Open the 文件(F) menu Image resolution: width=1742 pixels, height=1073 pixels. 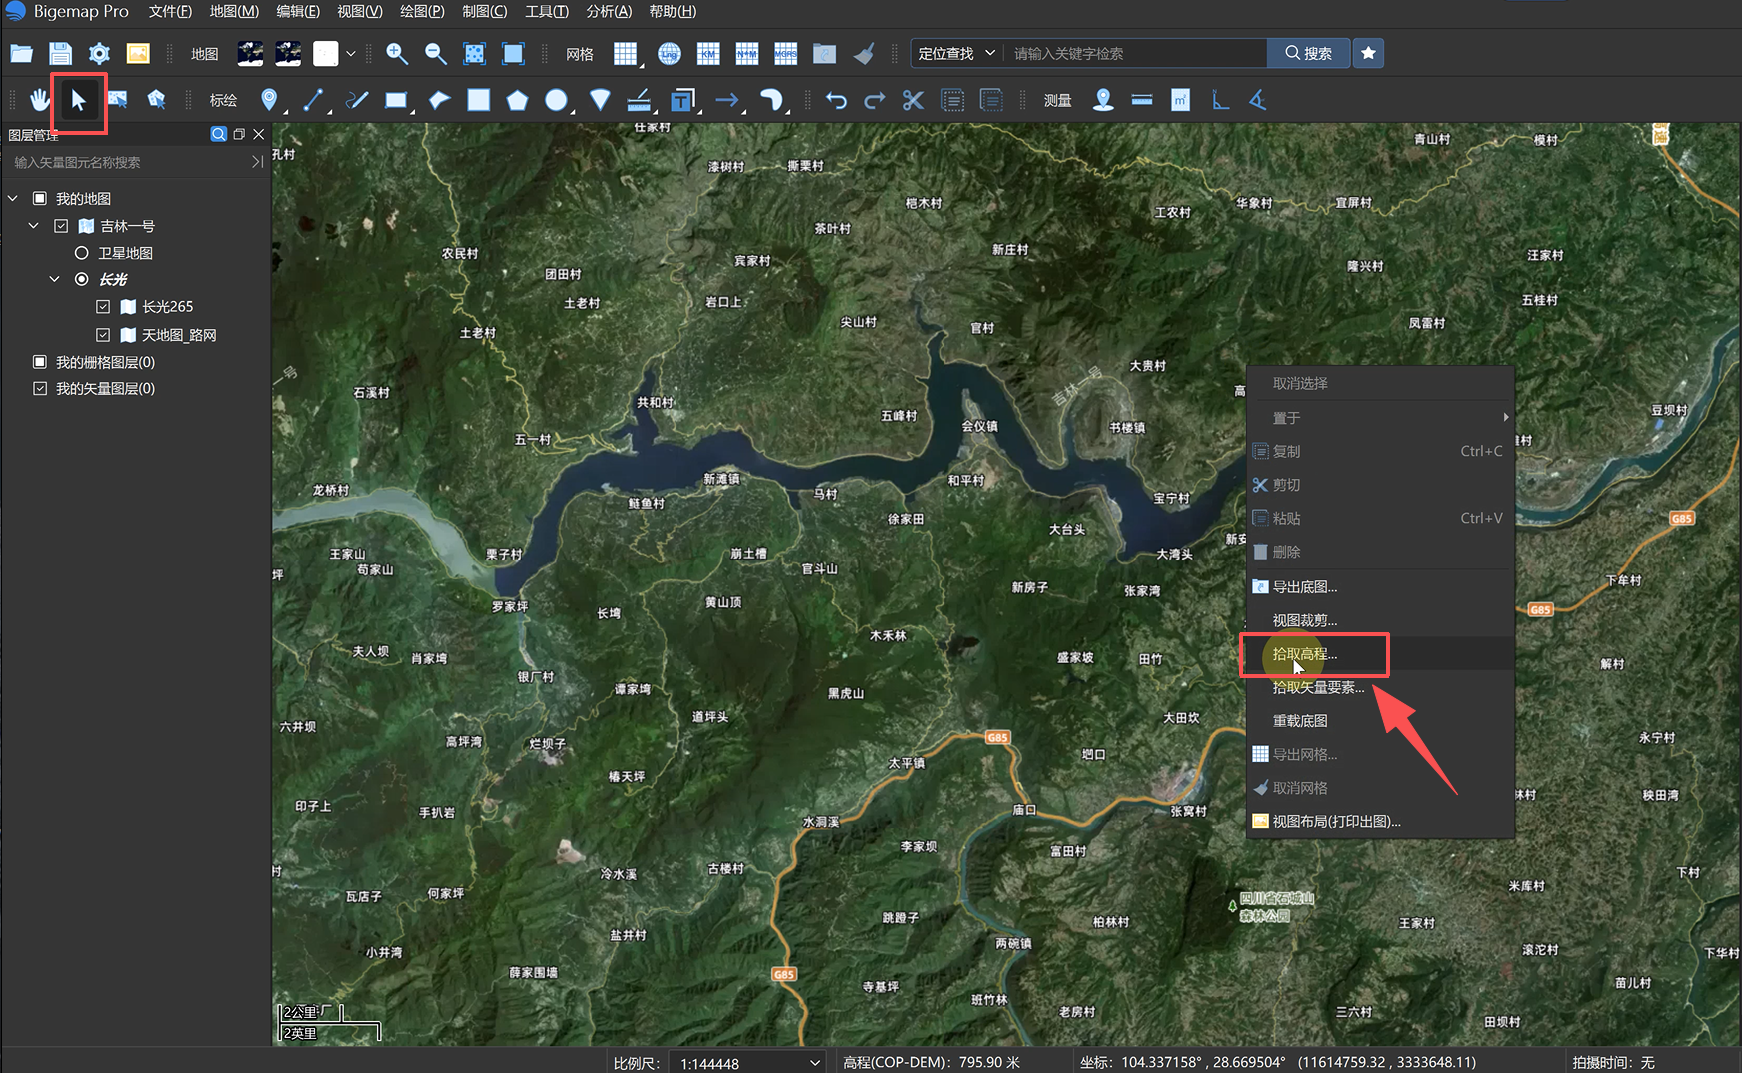click(170, 11)
